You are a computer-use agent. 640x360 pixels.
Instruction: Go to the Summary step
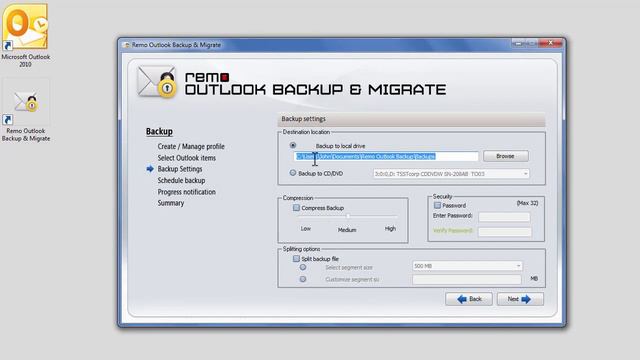point(171,203)
